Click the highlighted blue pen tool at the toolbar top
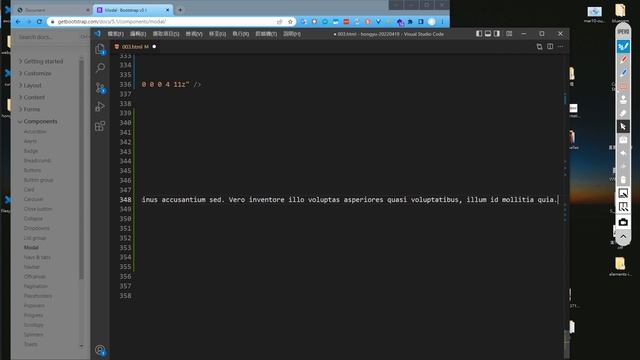This screenshot has width=640, height=360. click(623, 46)
